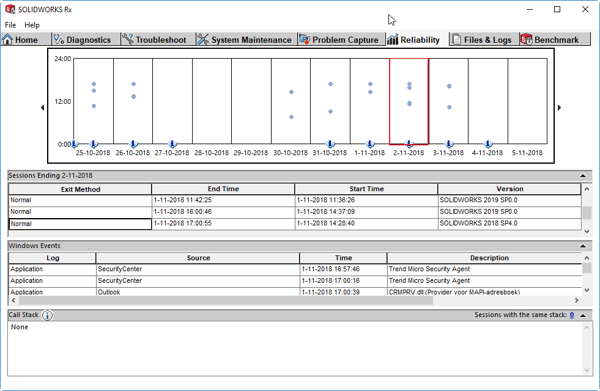Viewport: 600px width, 391px height.
Task: Click the Home house icon
Action: (7, 39)
